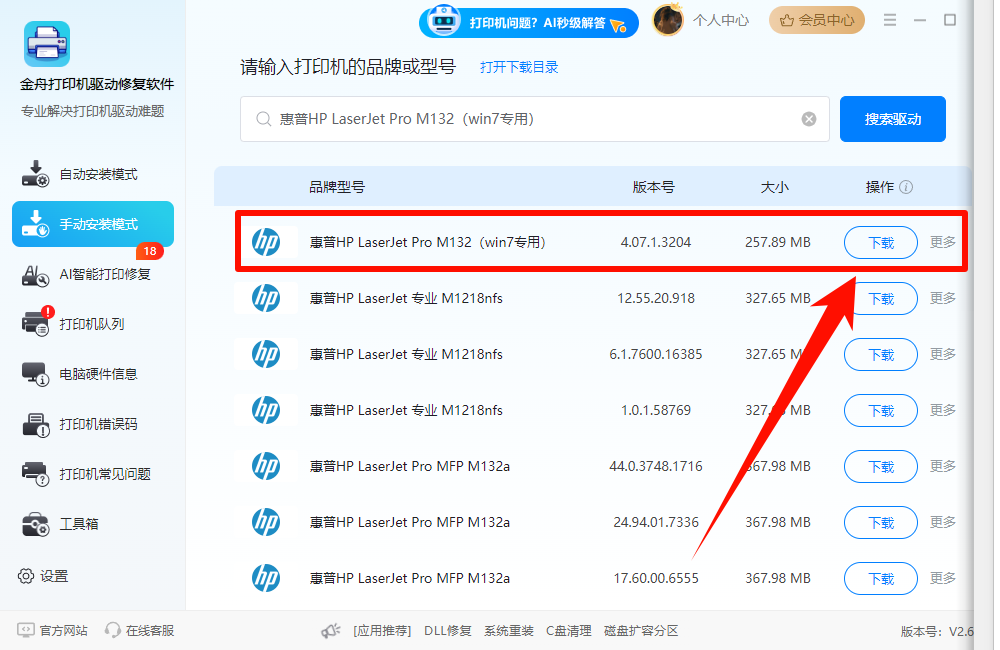The height and width of the screenshot is (650, 1000).
Task: Download MFP M132a driver version 24.94.01.7336
Action: 881,523
